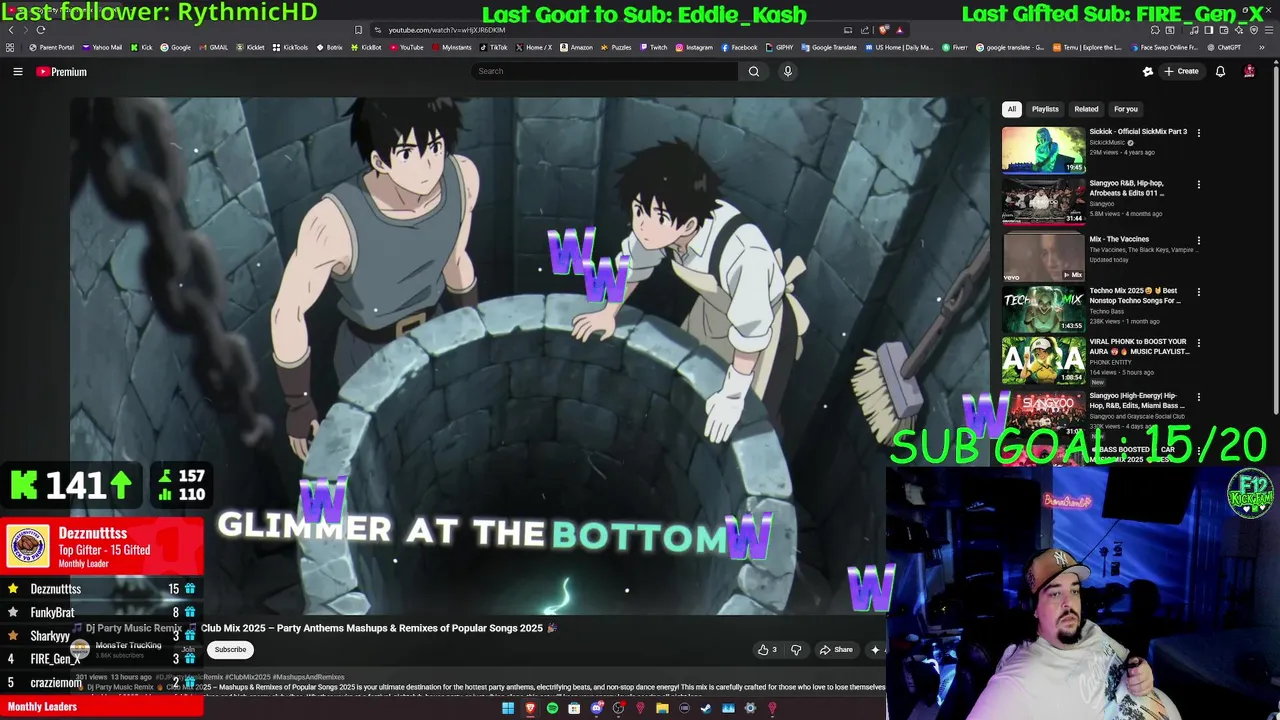Open the ChatGPT bookmark
The width and height of the screenshot is (1280, 720).
(1224, 47)
